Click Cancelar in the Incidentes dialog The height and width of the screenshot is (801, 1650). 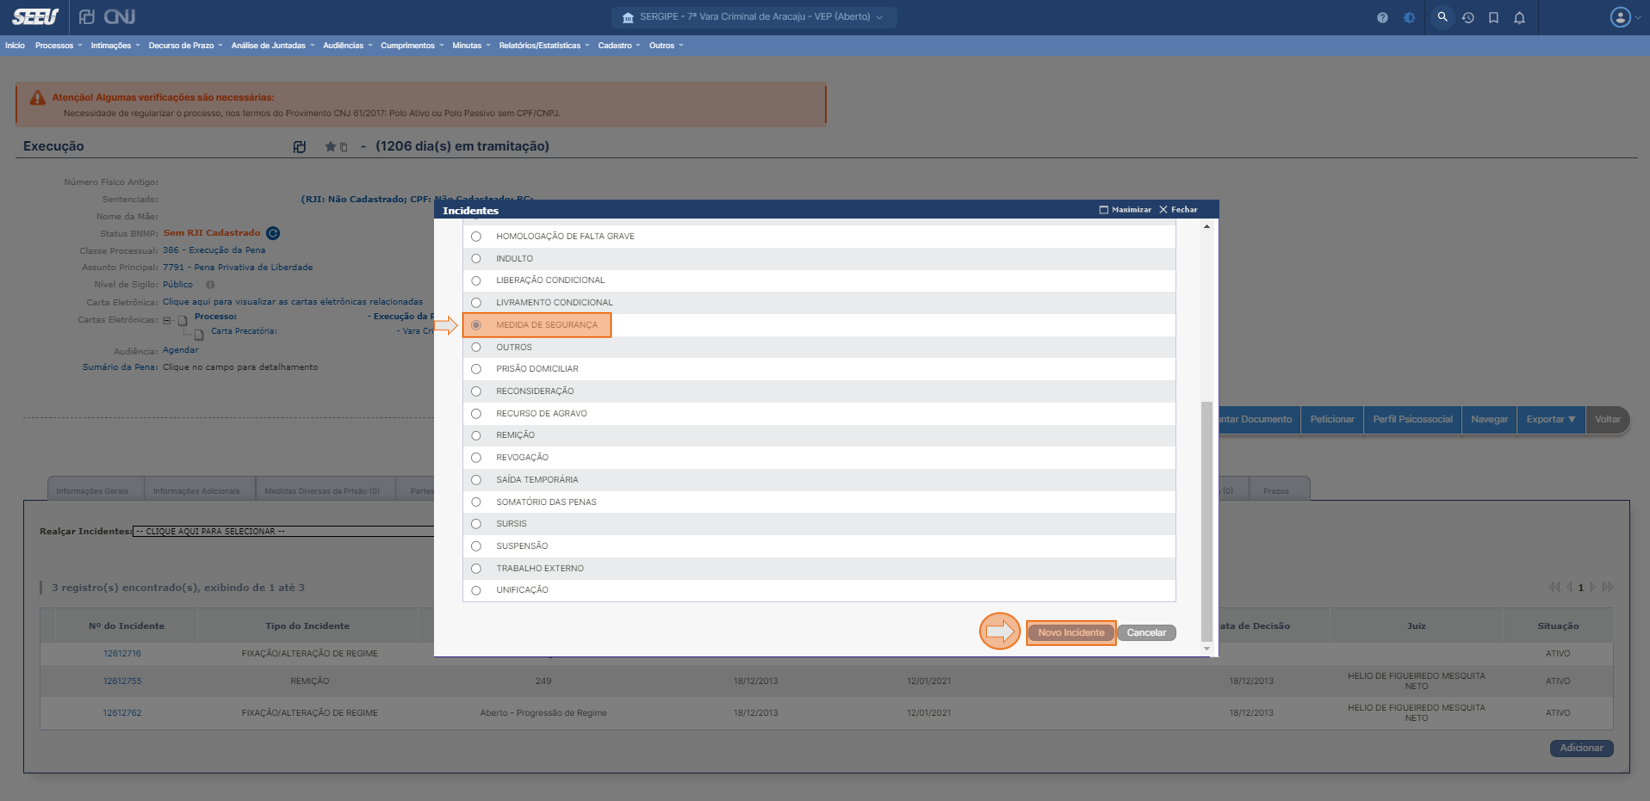[1146, 633]
